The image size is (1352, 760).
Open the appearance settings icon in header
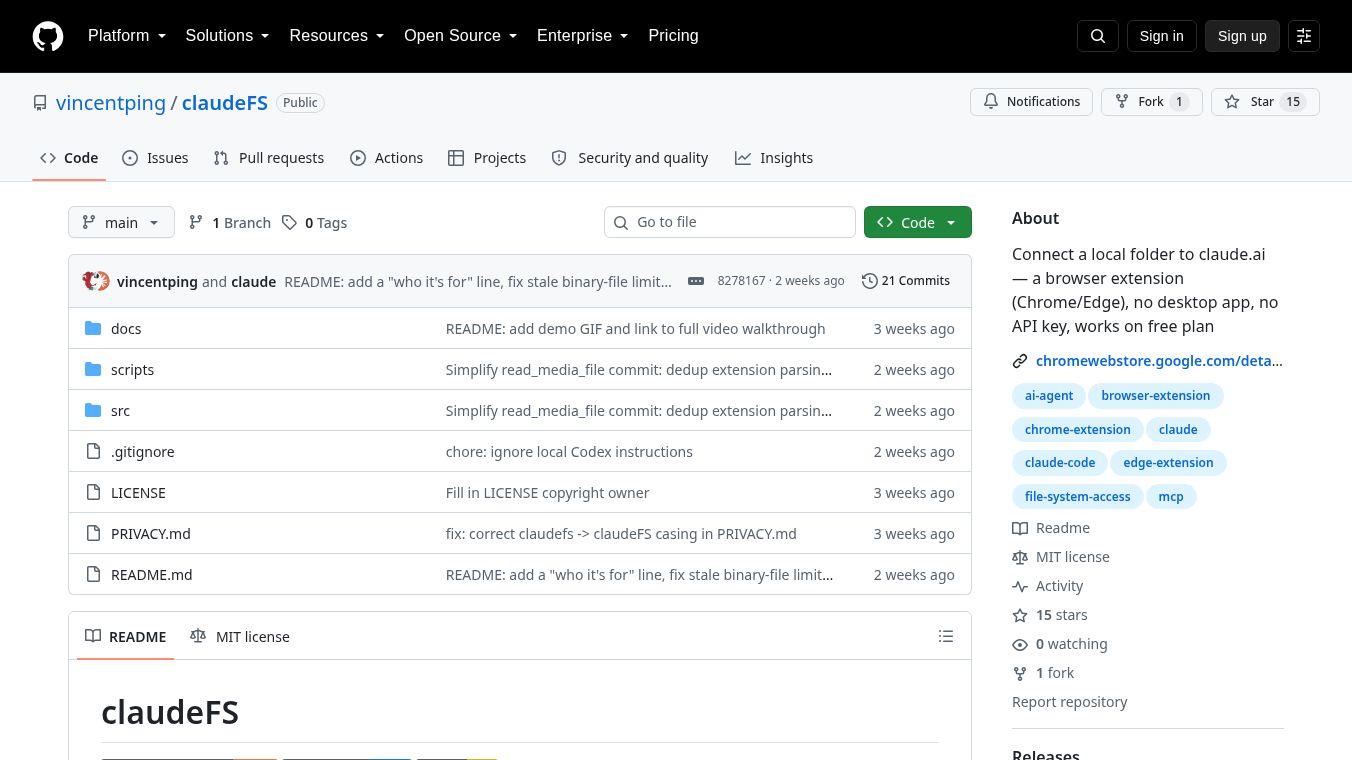tap(1304, 36)
